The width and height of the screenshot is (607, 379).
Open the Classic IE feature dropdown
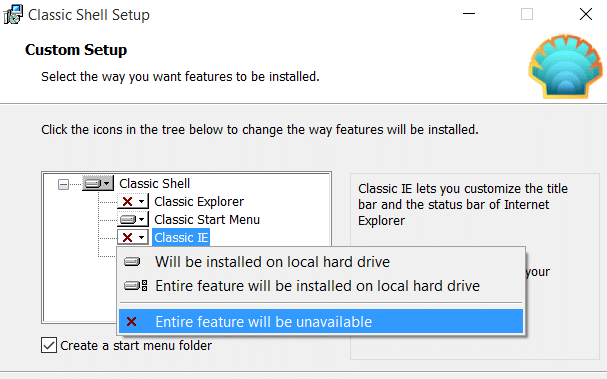[133, 237]
